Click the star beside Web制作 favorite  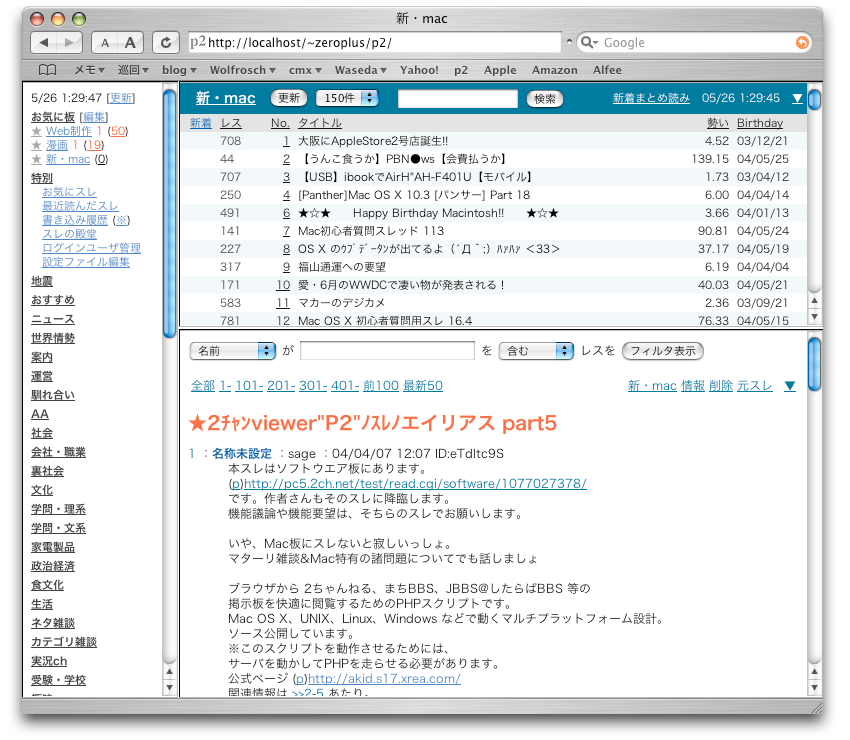point(36,131)
